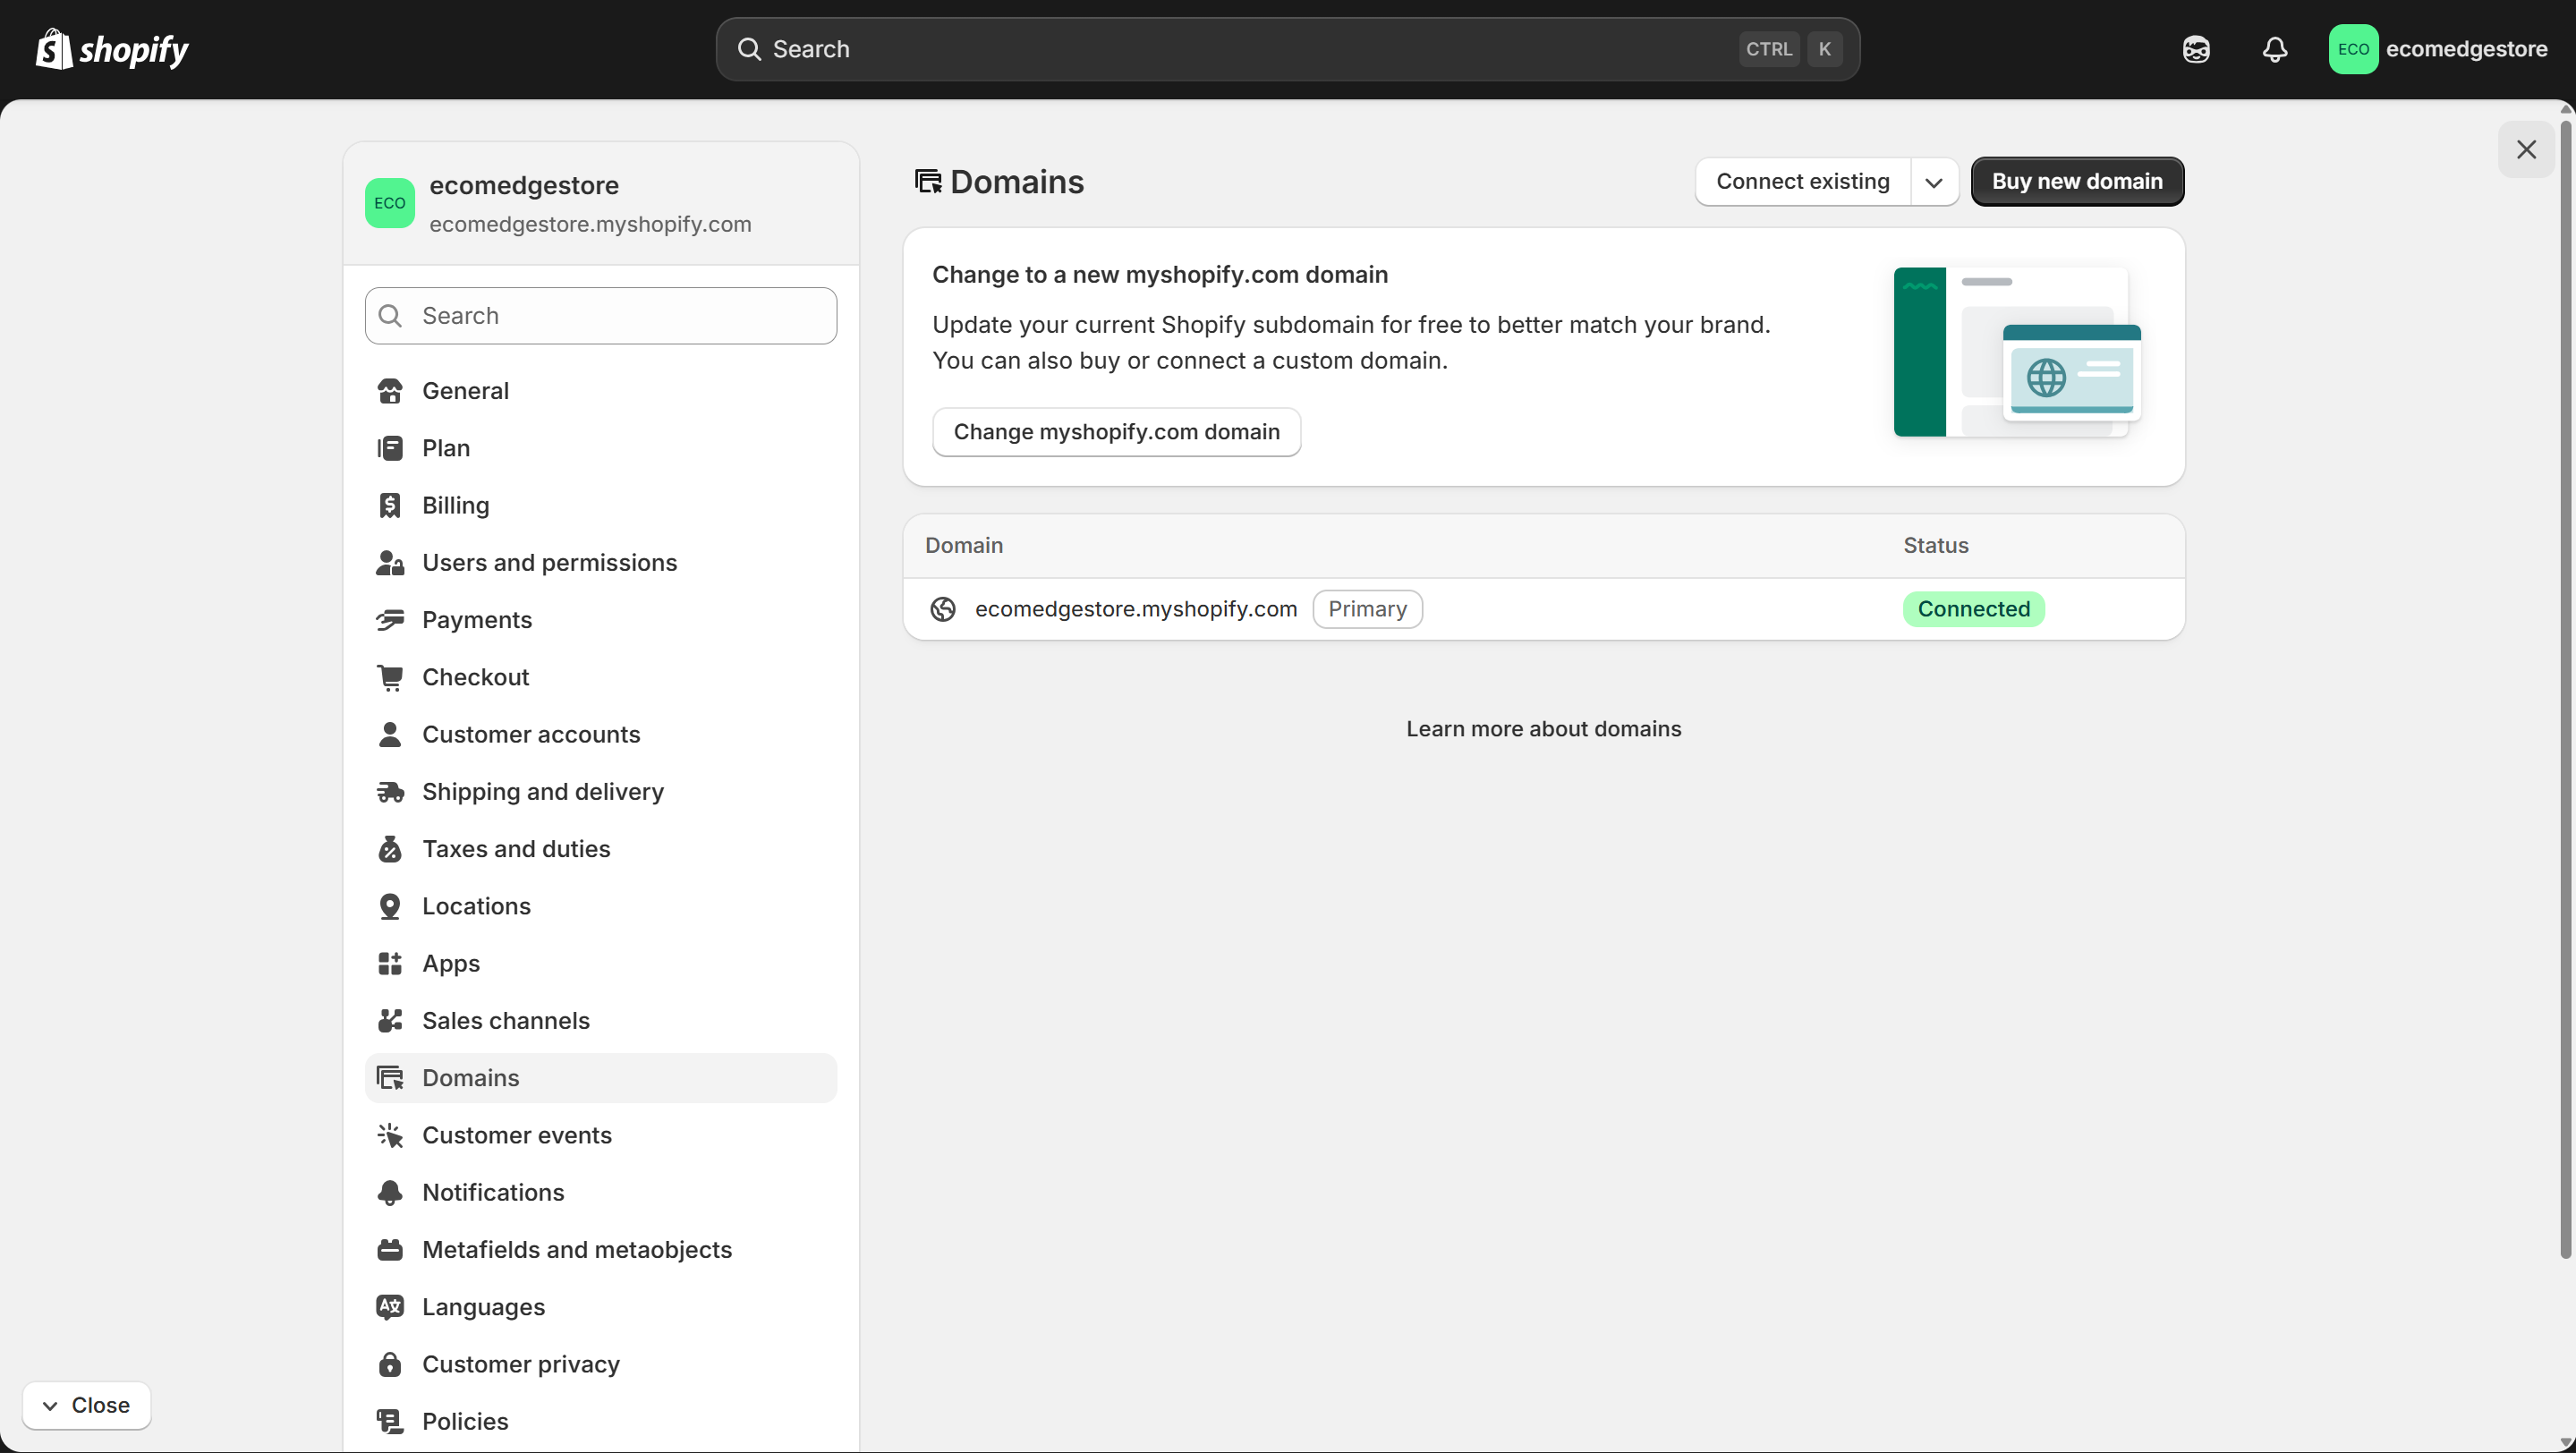Click Change myshopify.com domain button
2576x1453 pixels.
pos(1116,432)
